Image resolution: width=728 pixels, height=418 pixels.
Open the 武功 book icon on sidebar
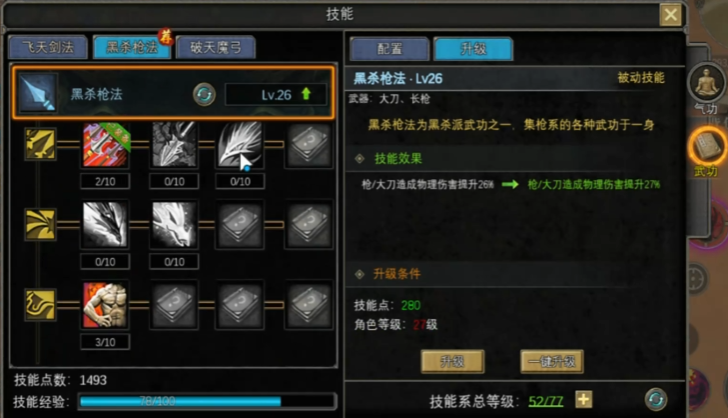(x=708, y=147)
